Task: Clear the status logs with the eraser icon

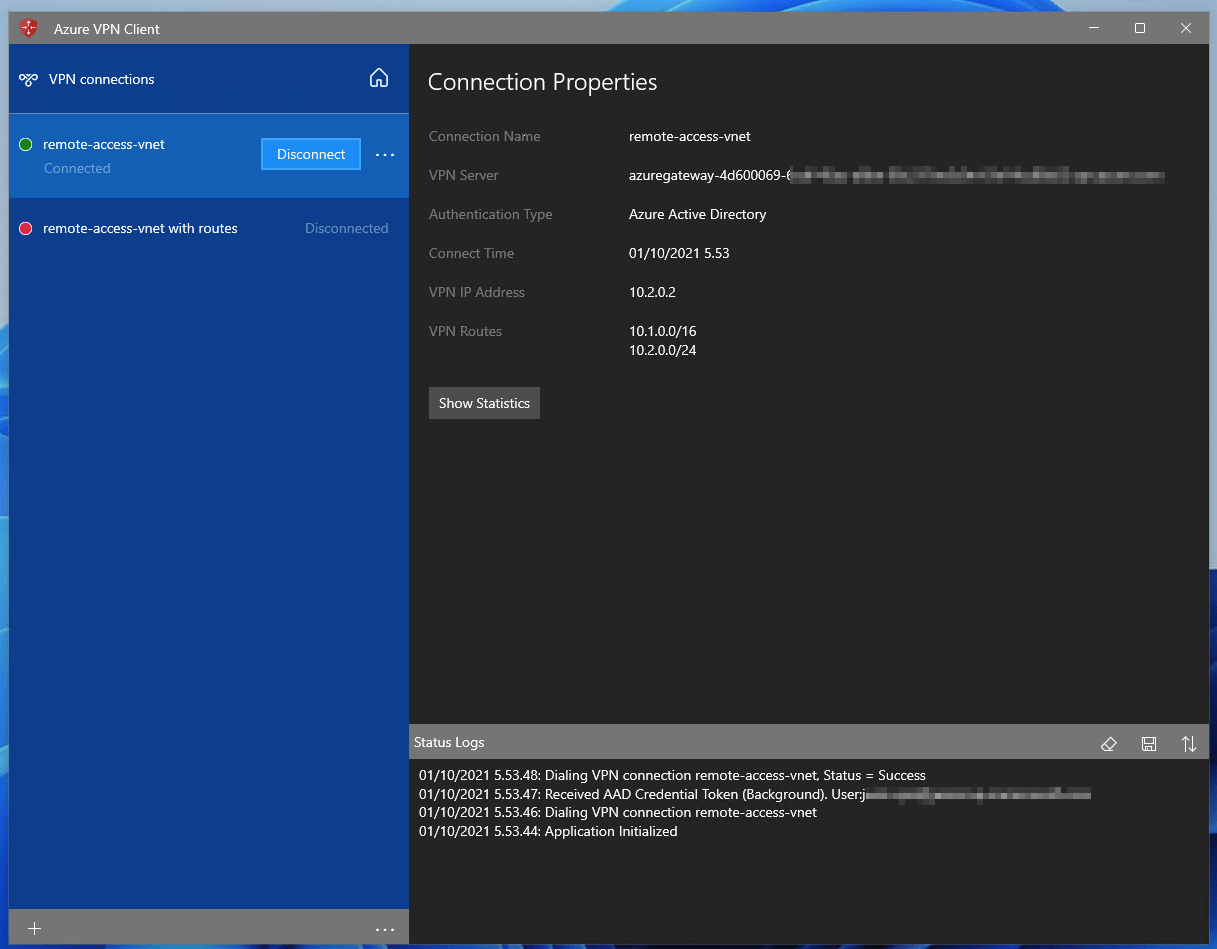Action: (x=1108, y=743)
